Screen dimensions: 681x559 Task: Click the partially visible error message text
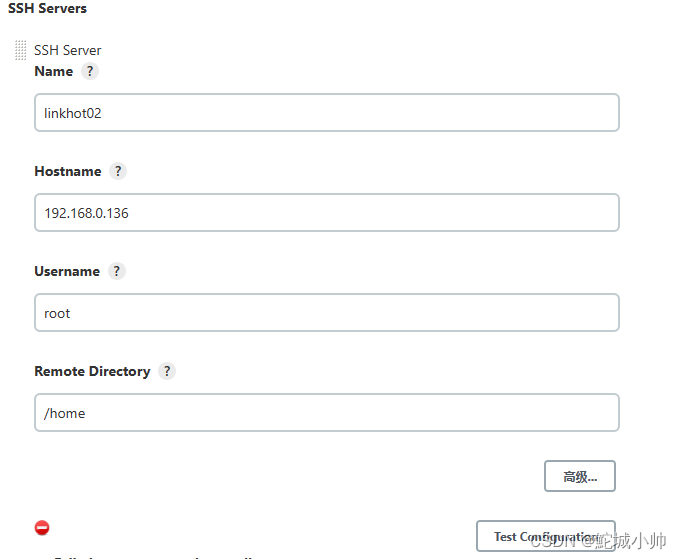(x=154, y=556)
